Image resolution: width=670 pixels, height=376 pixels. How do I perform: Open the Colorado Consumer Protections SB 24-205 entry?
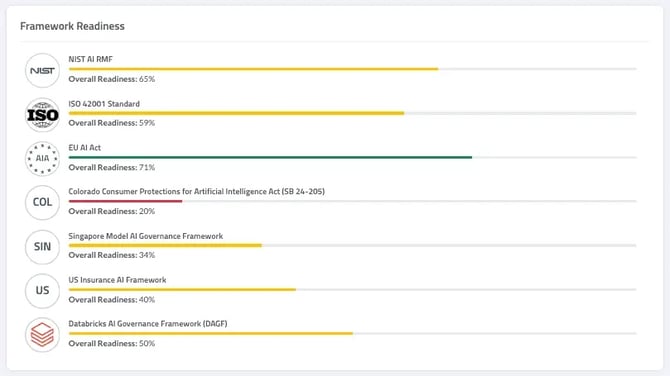click(x=197, y=191)
